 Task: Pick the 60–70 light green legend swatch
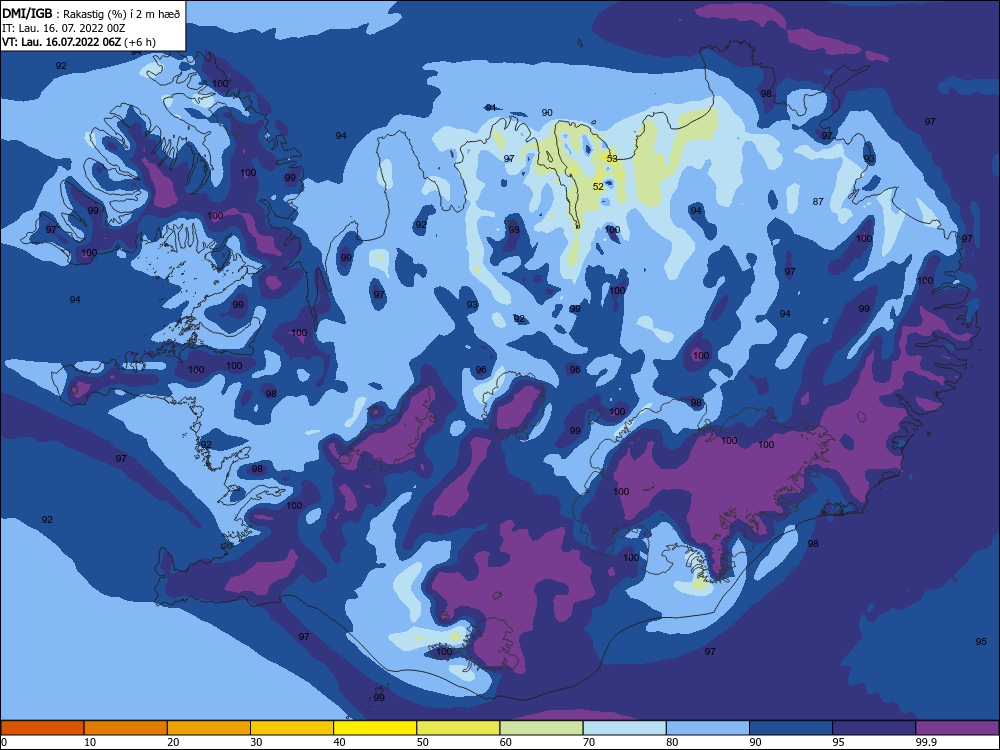click(x=541, y=728)
